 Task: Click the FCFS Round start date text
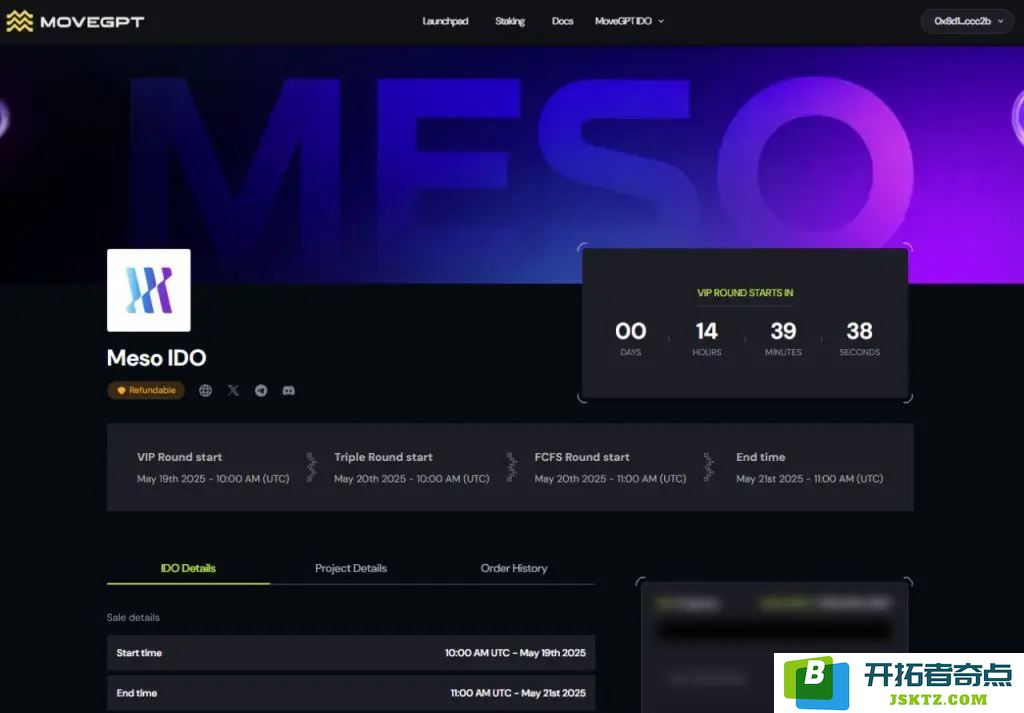tap(610, 479)
